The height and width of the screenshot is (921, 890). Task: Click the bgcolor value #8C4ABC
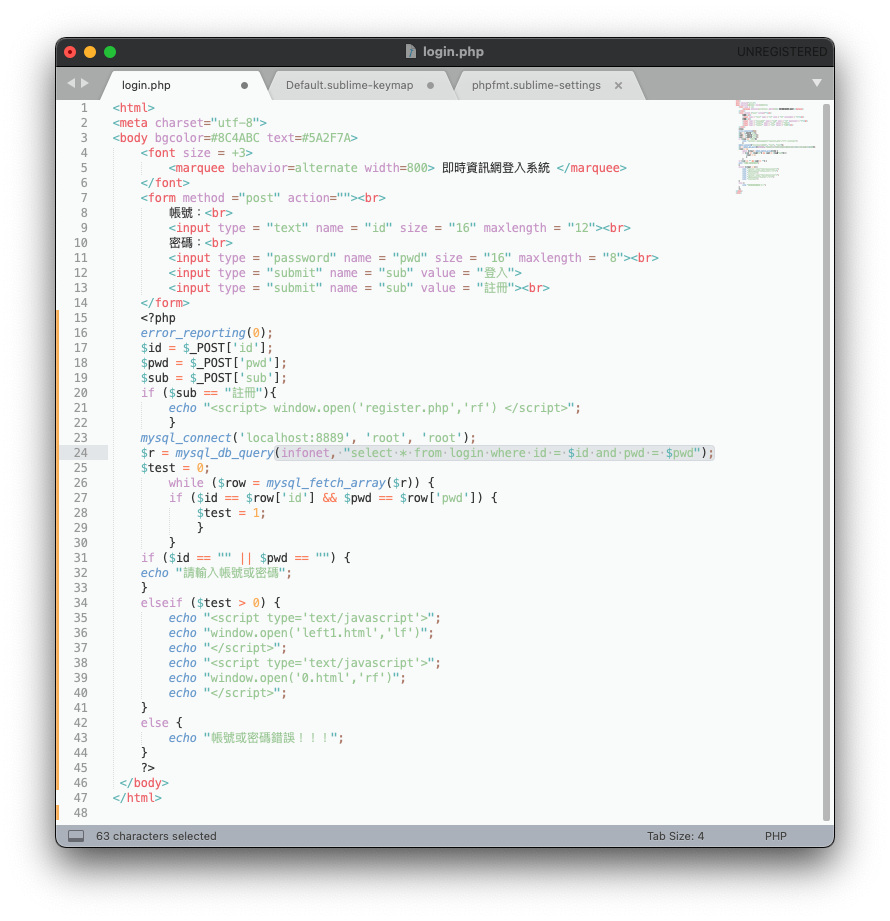pyautogui.click(x=235, y=138)
